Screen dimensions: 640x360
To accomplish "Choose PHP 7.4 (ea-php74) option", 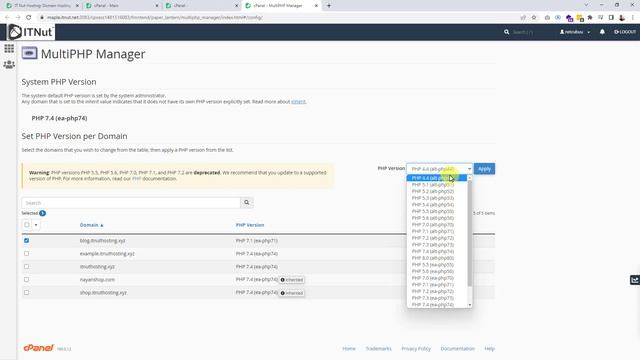I will pos(437,304).
